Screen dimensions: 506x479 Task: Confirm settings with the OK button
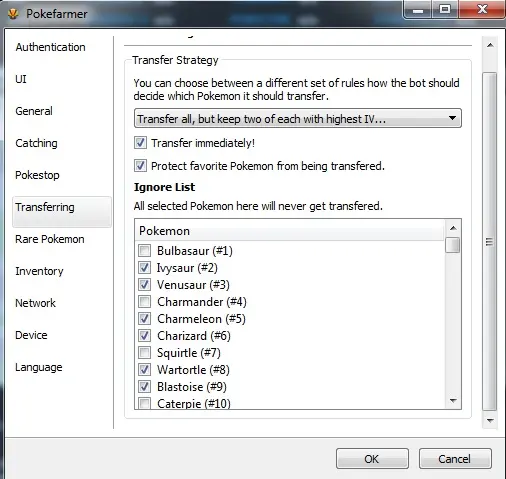(x=372, y=459)
